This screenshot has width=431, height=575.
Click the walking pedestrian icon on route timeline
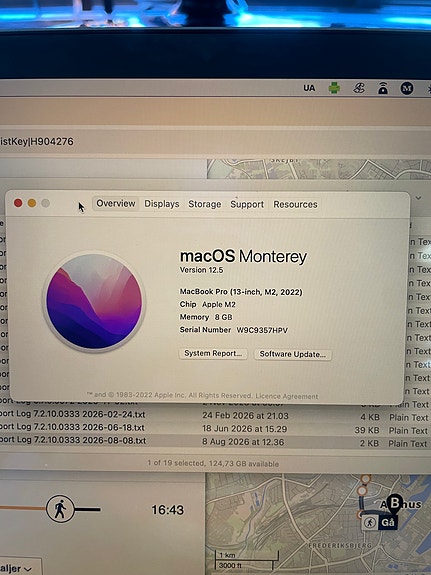[60, 509]
